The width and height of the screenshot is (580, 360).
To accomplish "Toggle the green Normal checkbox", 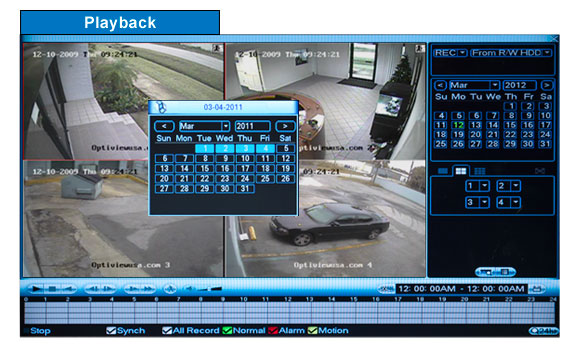I will (227, 331).
